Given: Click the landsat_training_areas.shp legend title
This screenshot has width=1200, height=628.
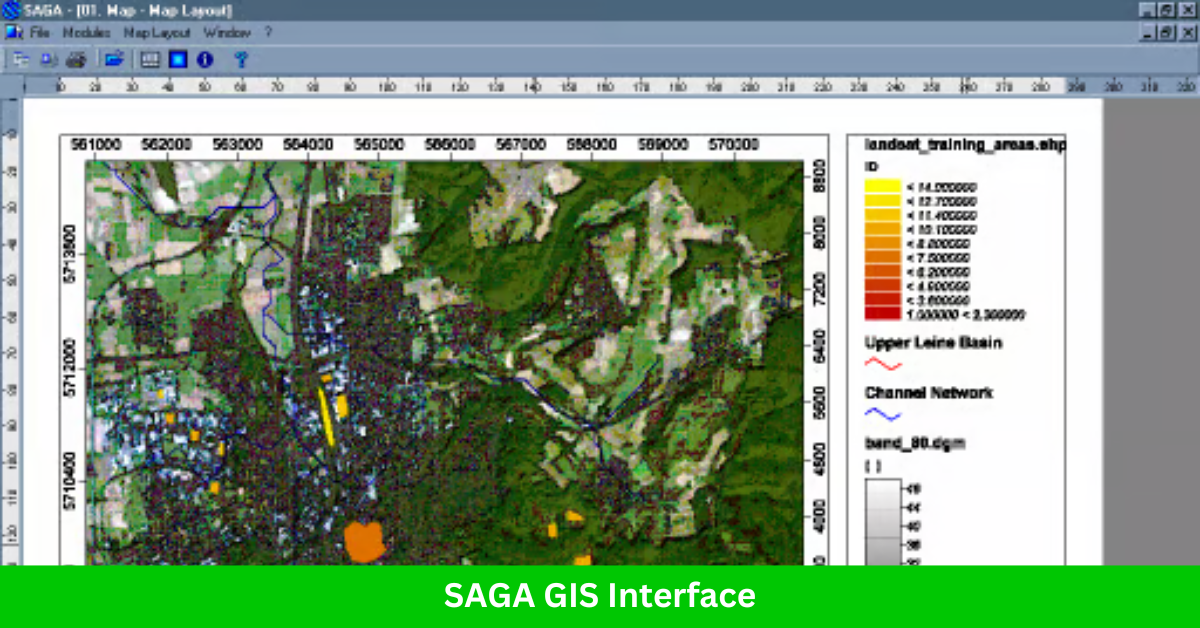Looking at the screenshot, I should 965,143.
